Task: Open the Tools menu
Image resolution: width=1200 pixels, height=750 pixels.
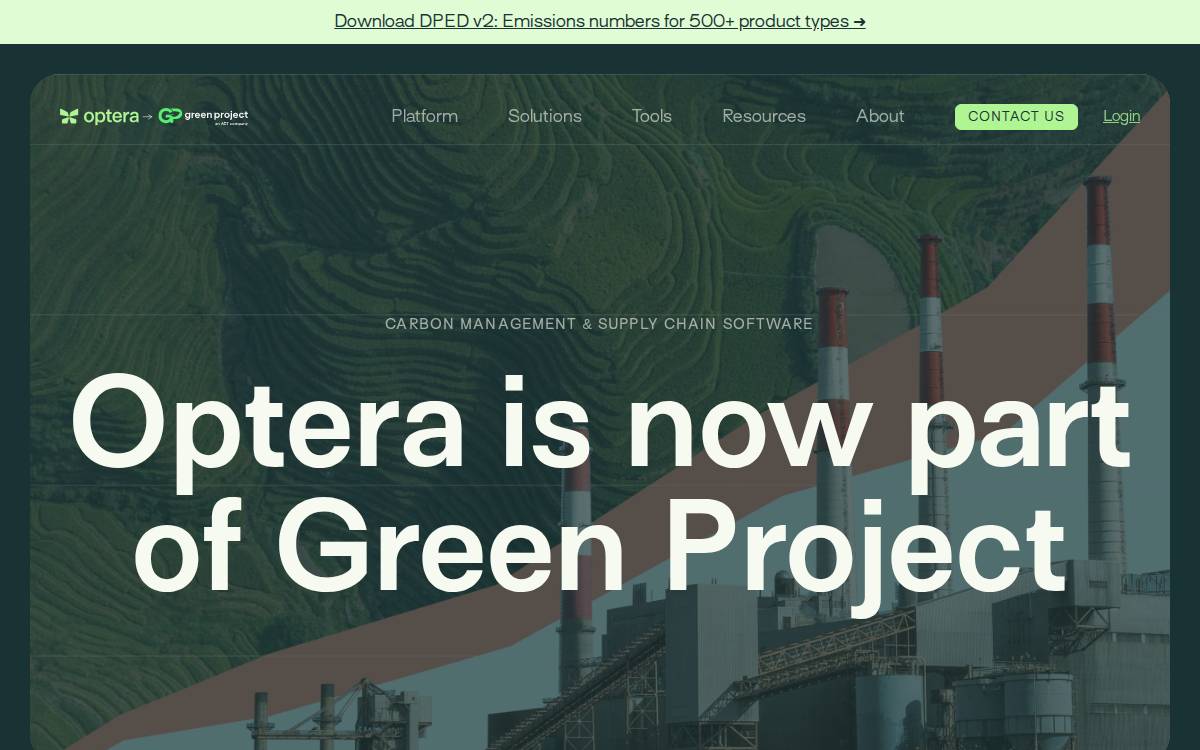Action: click(x=652, y=116)
